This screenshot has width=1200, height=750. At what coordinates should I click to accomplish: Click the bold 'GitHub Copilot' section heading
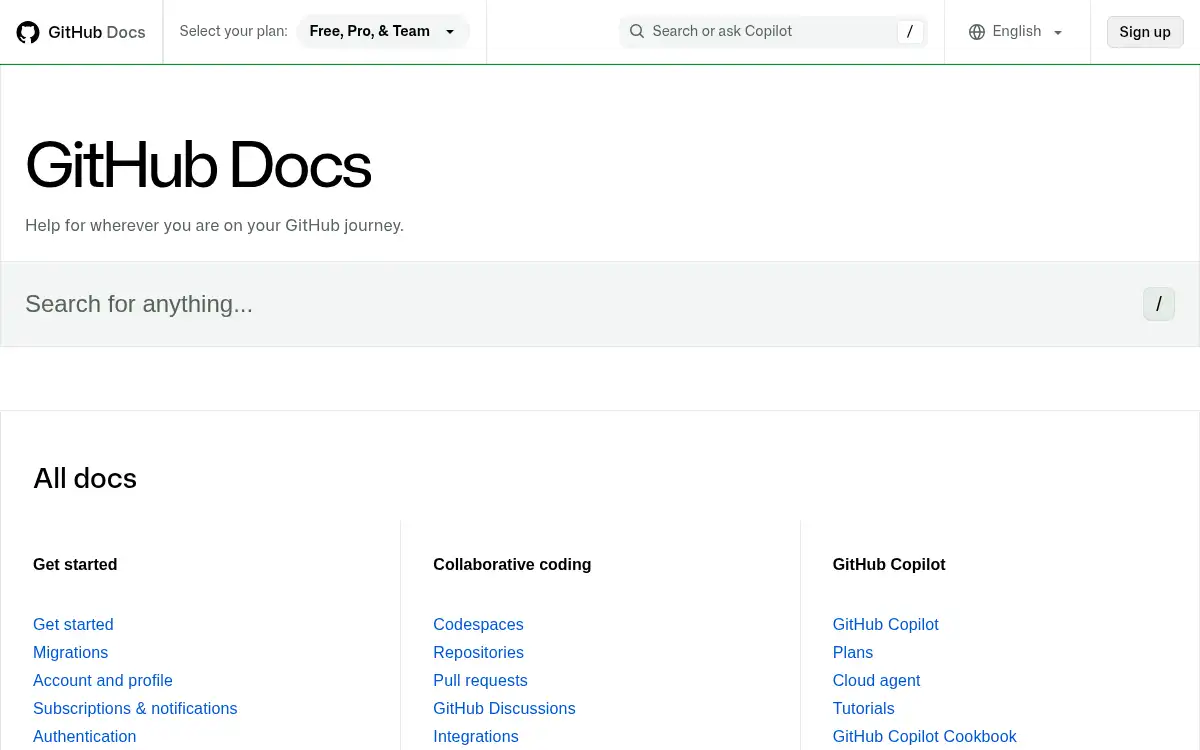tap(889, 564)
